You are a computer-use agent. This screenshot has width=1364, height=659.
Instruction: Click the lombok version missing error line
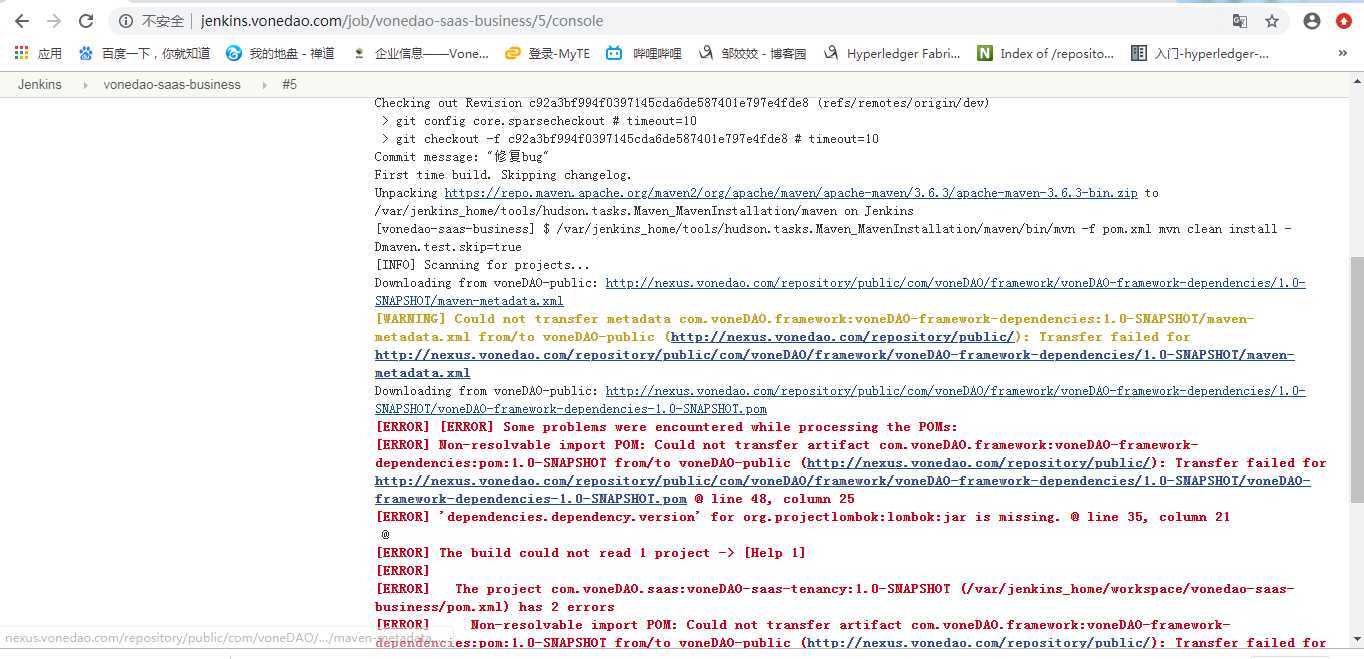pos(802,517)
